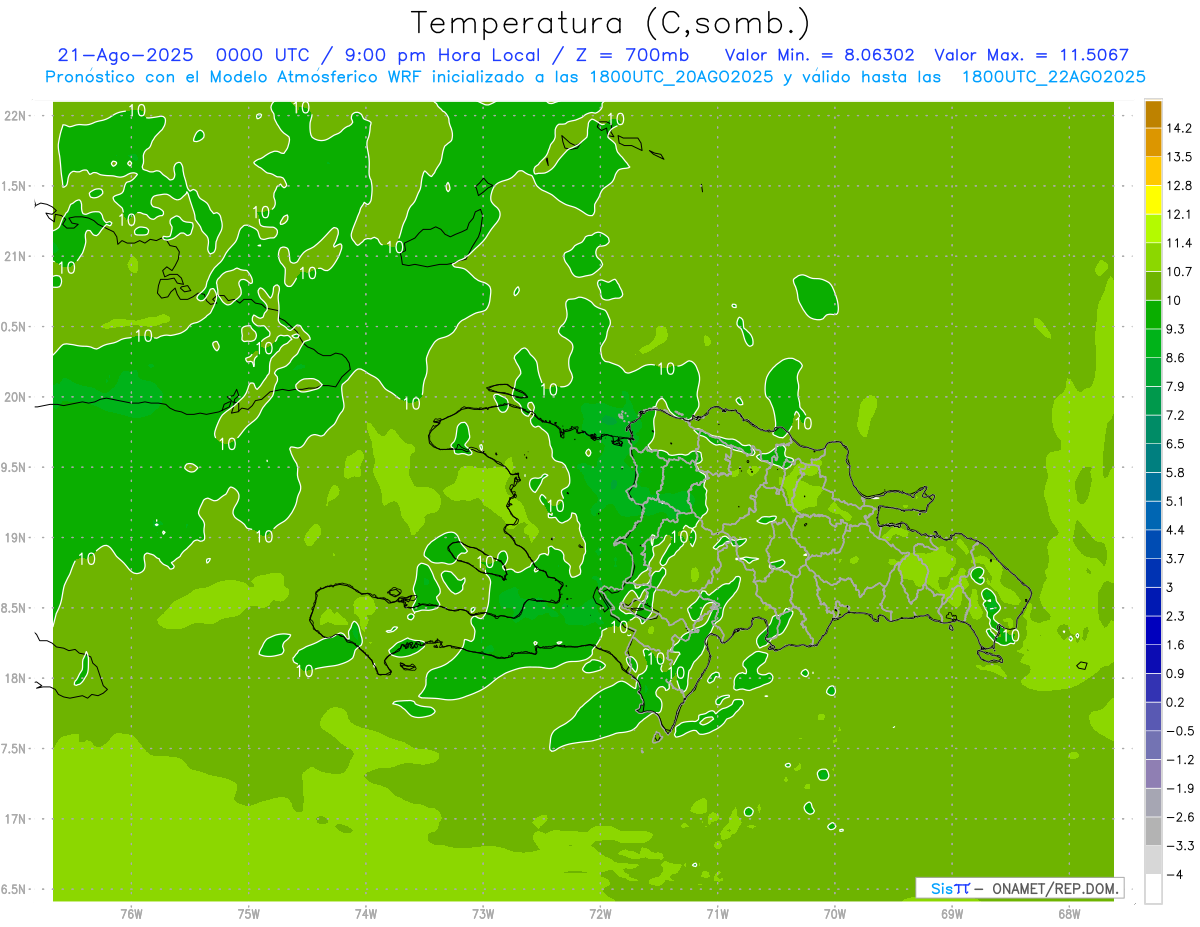Viewport: 1200px width, 927px height.
Task: Click the 70W longitude axis label
Action: pyautogui.click(x=835, y=913)
